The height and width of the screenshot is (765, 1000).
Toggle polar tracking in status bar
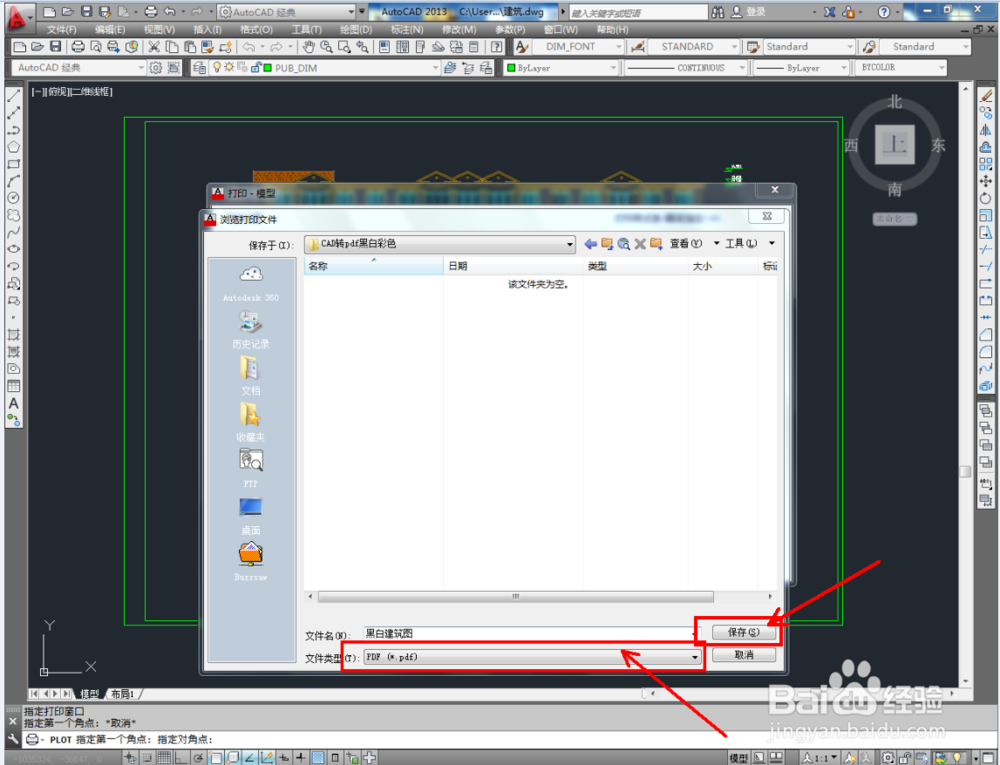(x=198, y=757)
